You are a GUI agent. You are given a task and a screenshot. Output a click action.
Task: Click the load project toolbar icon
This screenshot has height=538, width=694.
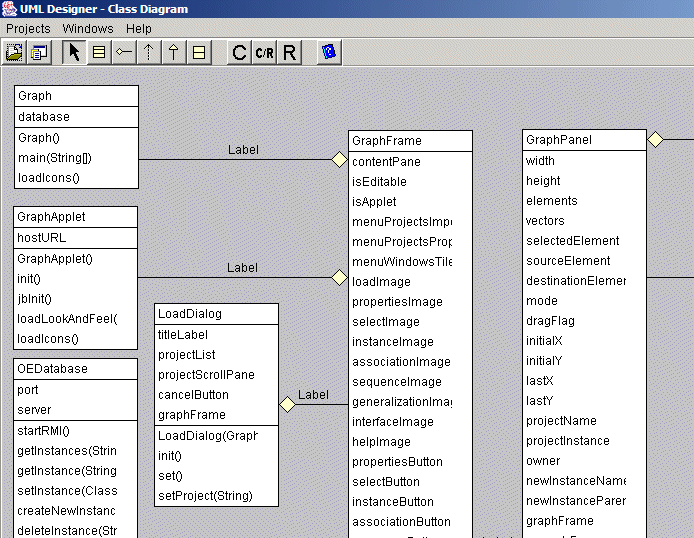click(x=15, y=53)
